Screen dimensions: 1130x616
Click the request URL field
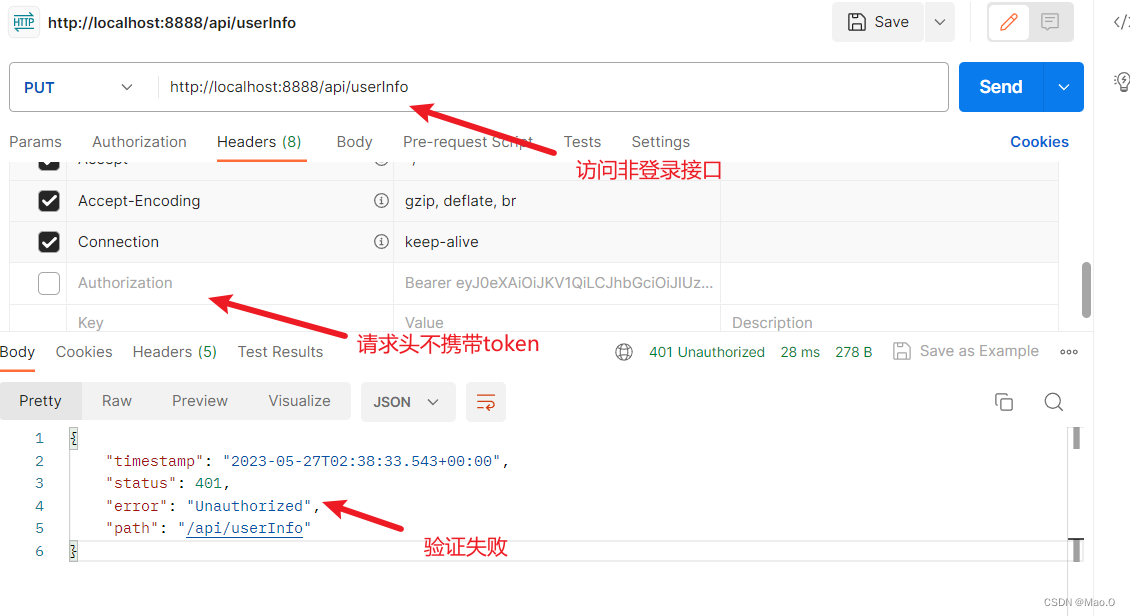(x=553, y=87)
